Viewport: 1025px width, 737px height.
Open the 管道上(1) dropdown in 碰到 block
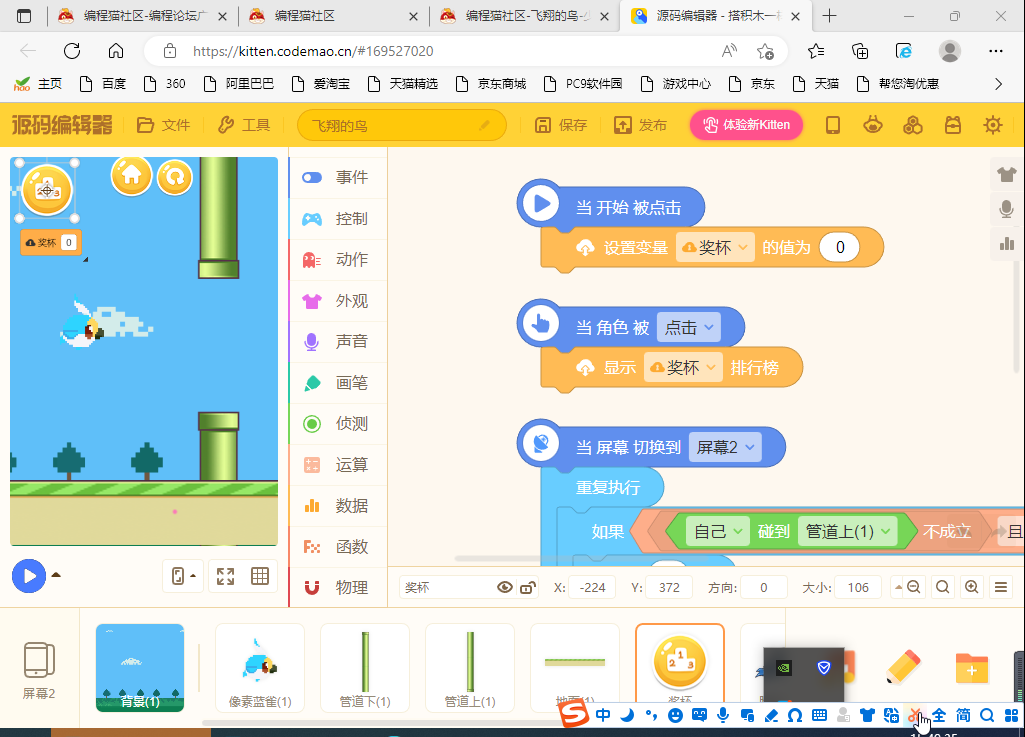coord(848,532)
